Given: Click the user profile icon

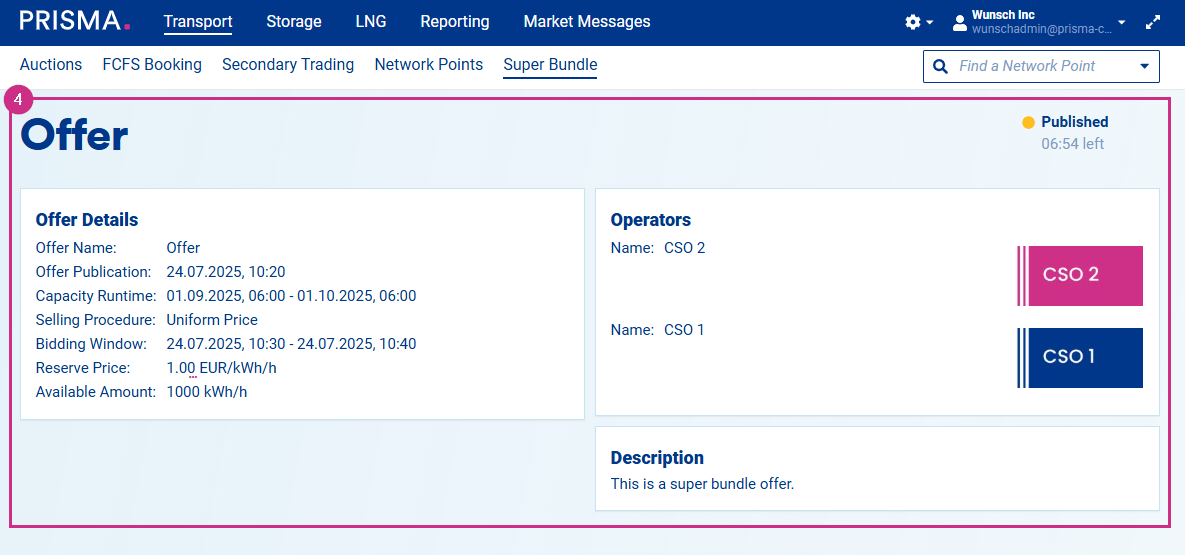Looking at the screenshot, I should (960, 22).
